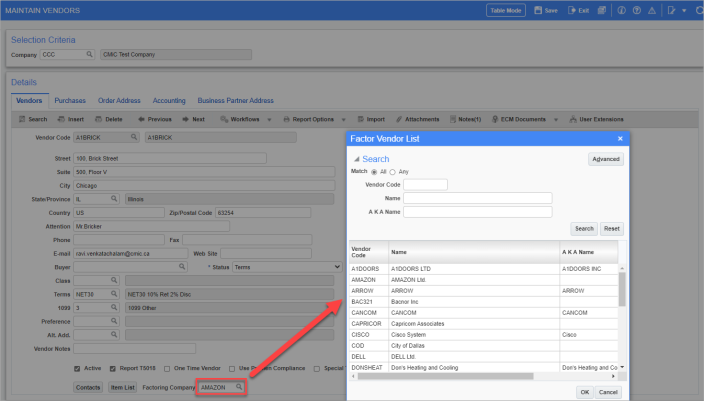
Task: Open 1099 lookup magnifier icon
Action: coord(114,308)
